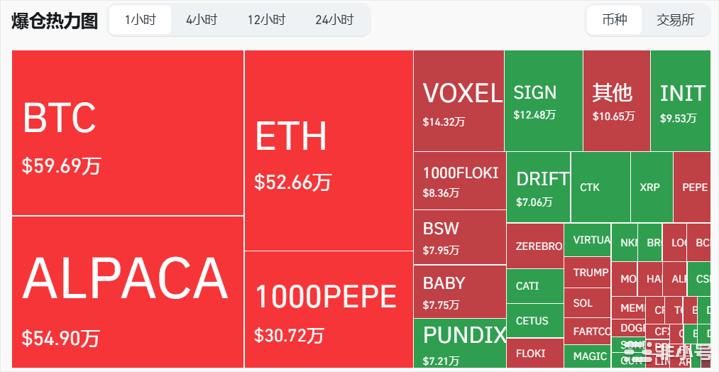This screenshot has height=372, width=719.
Task: Toggle view to 交易所 mode
Action: (x=675, y=20)
